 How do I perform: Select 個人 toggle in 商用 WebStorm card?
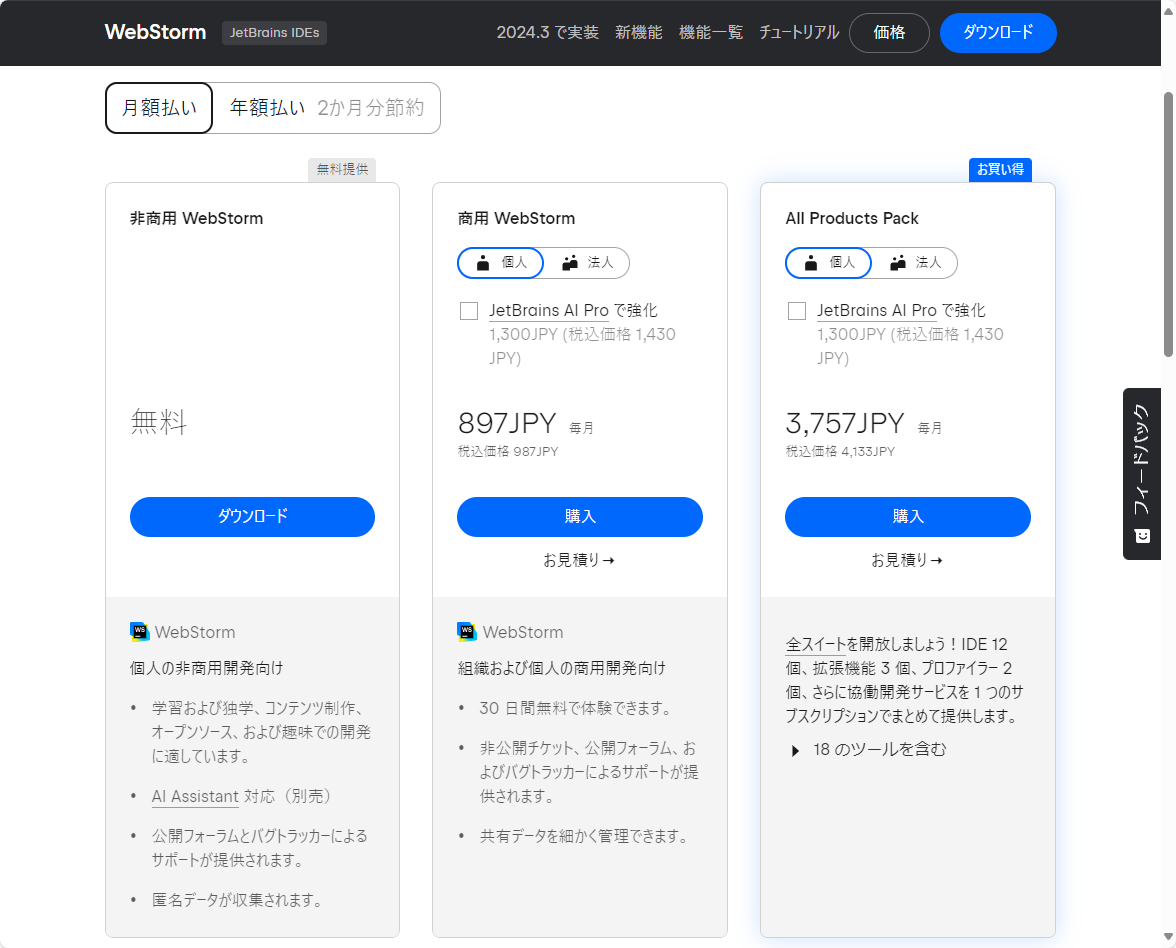[500, 262]
